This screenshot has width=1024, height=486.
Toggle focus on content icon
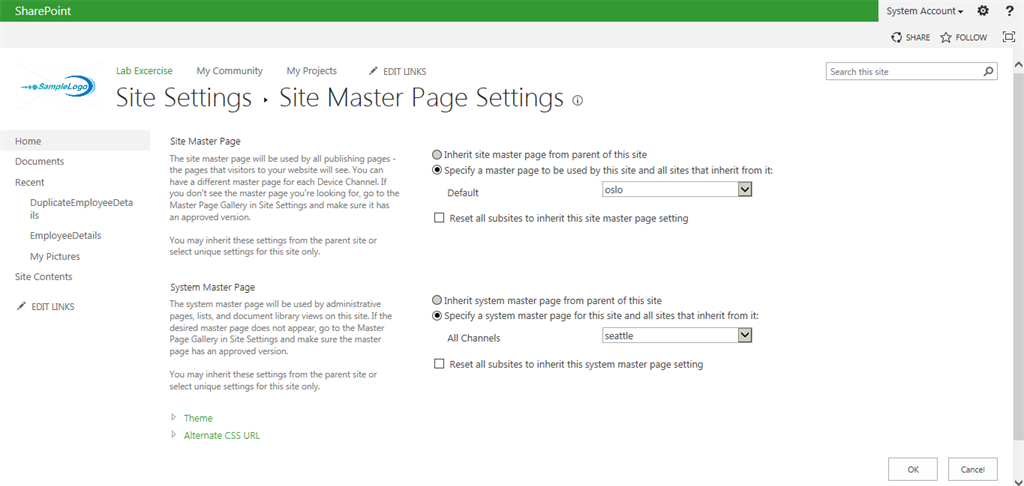[x=1009, y=37]
